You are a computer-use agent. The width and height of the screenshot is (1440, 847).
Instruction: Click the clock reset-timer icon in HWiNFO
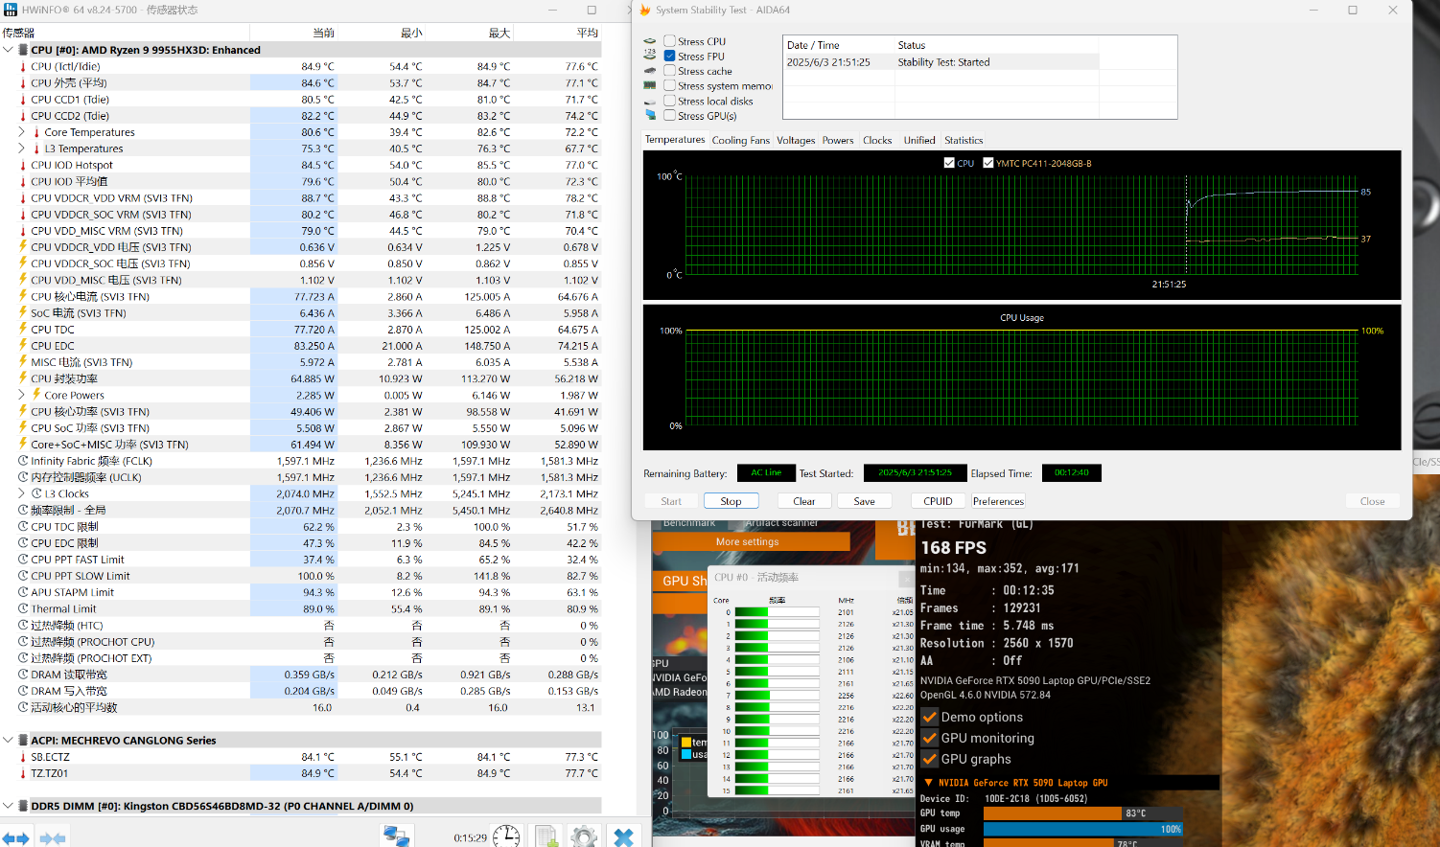coord(506,836)
